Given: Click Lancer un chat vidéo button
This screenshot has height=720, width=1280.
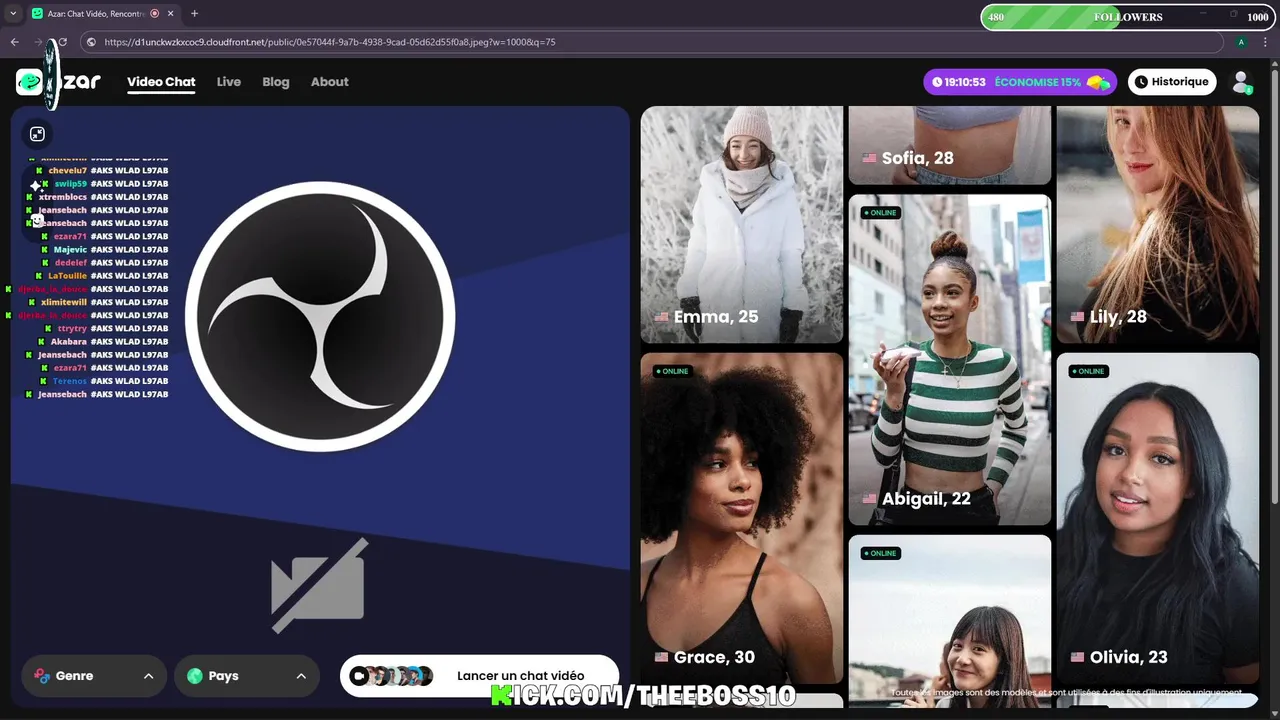Looking at the screenshot, I should point(480,676).
